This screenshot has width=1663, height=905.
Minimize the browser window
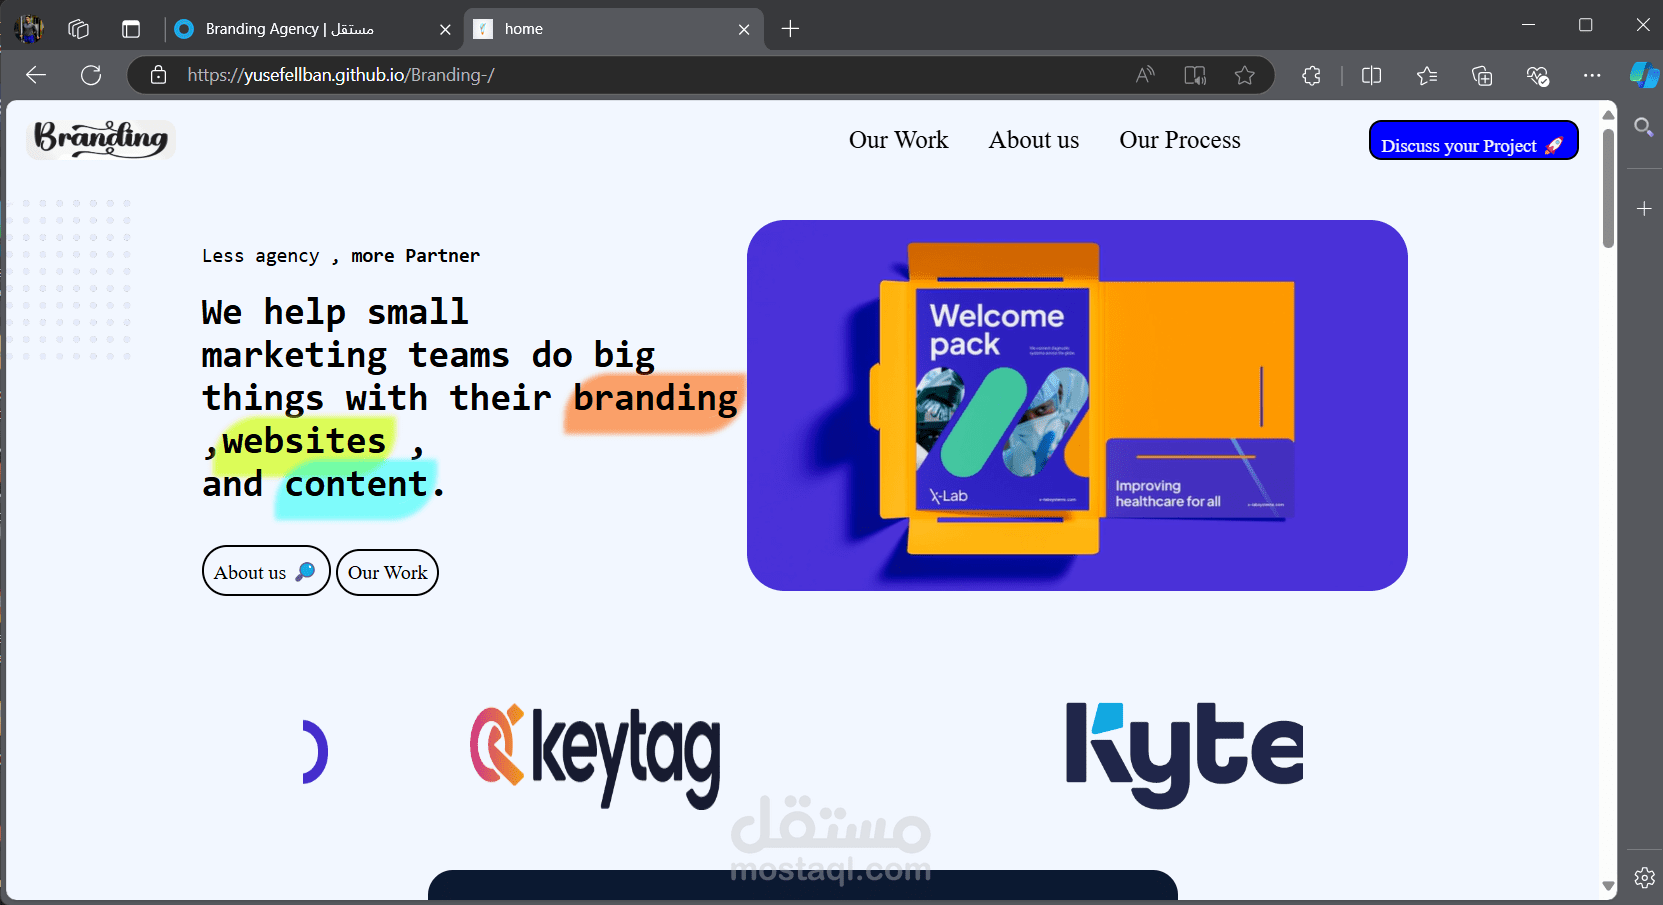tap(1528, 25)
